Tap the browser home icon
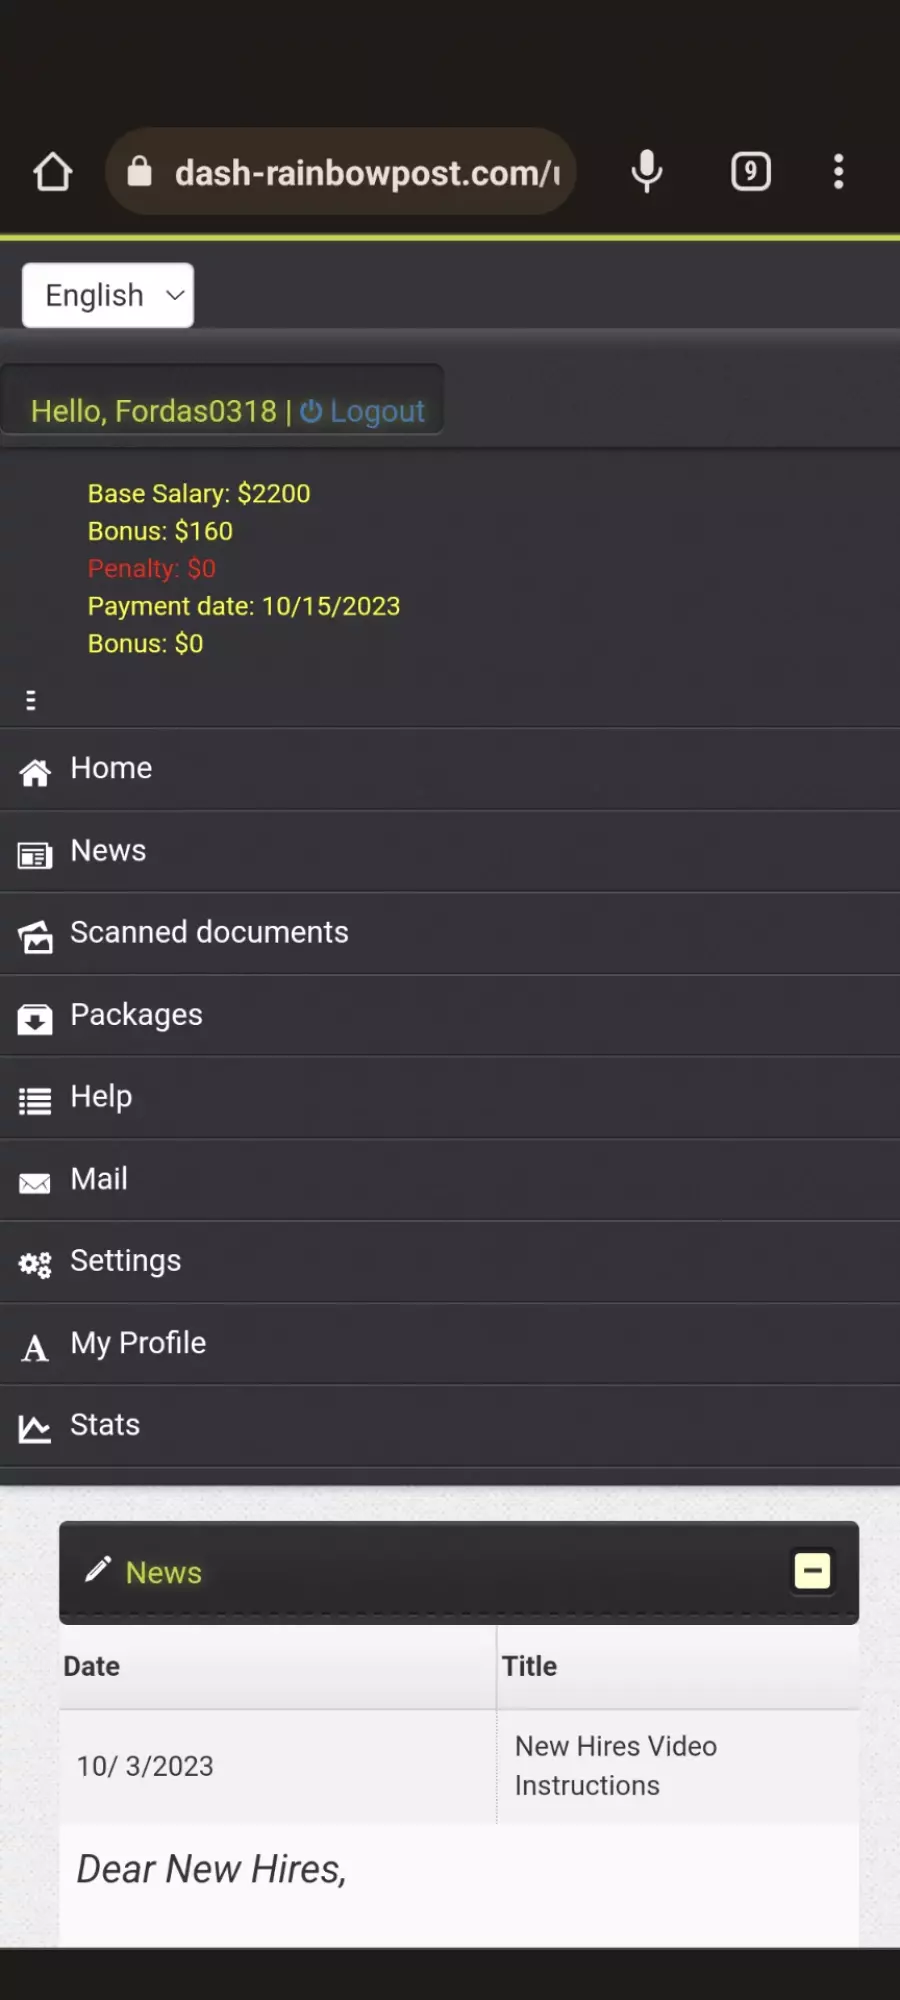Image resolution: width=900 pixels, height=2000 pixels. click(x=53, y=172)
